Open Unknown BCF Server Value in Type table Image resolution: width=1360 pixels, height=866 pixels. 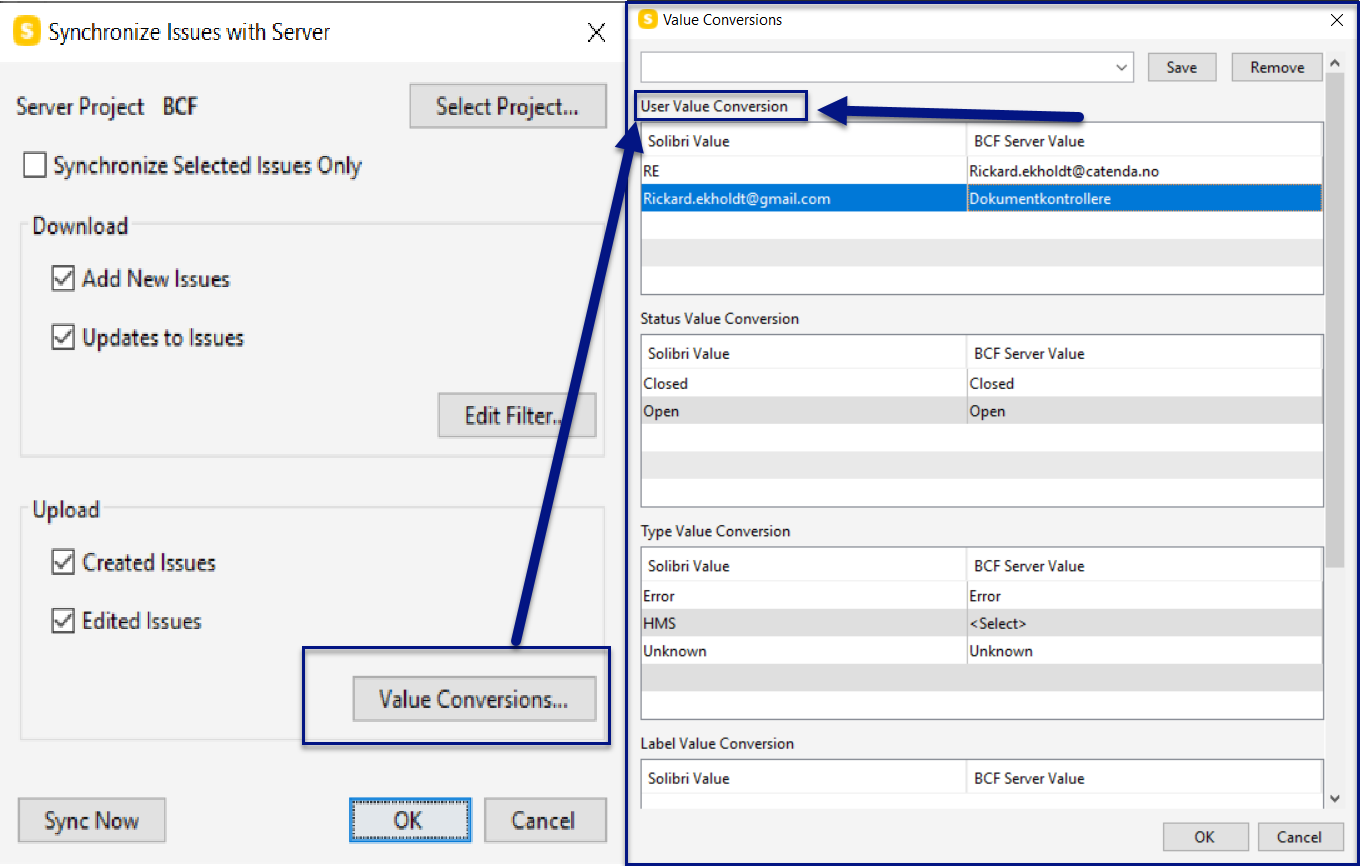click(1145, 651)
